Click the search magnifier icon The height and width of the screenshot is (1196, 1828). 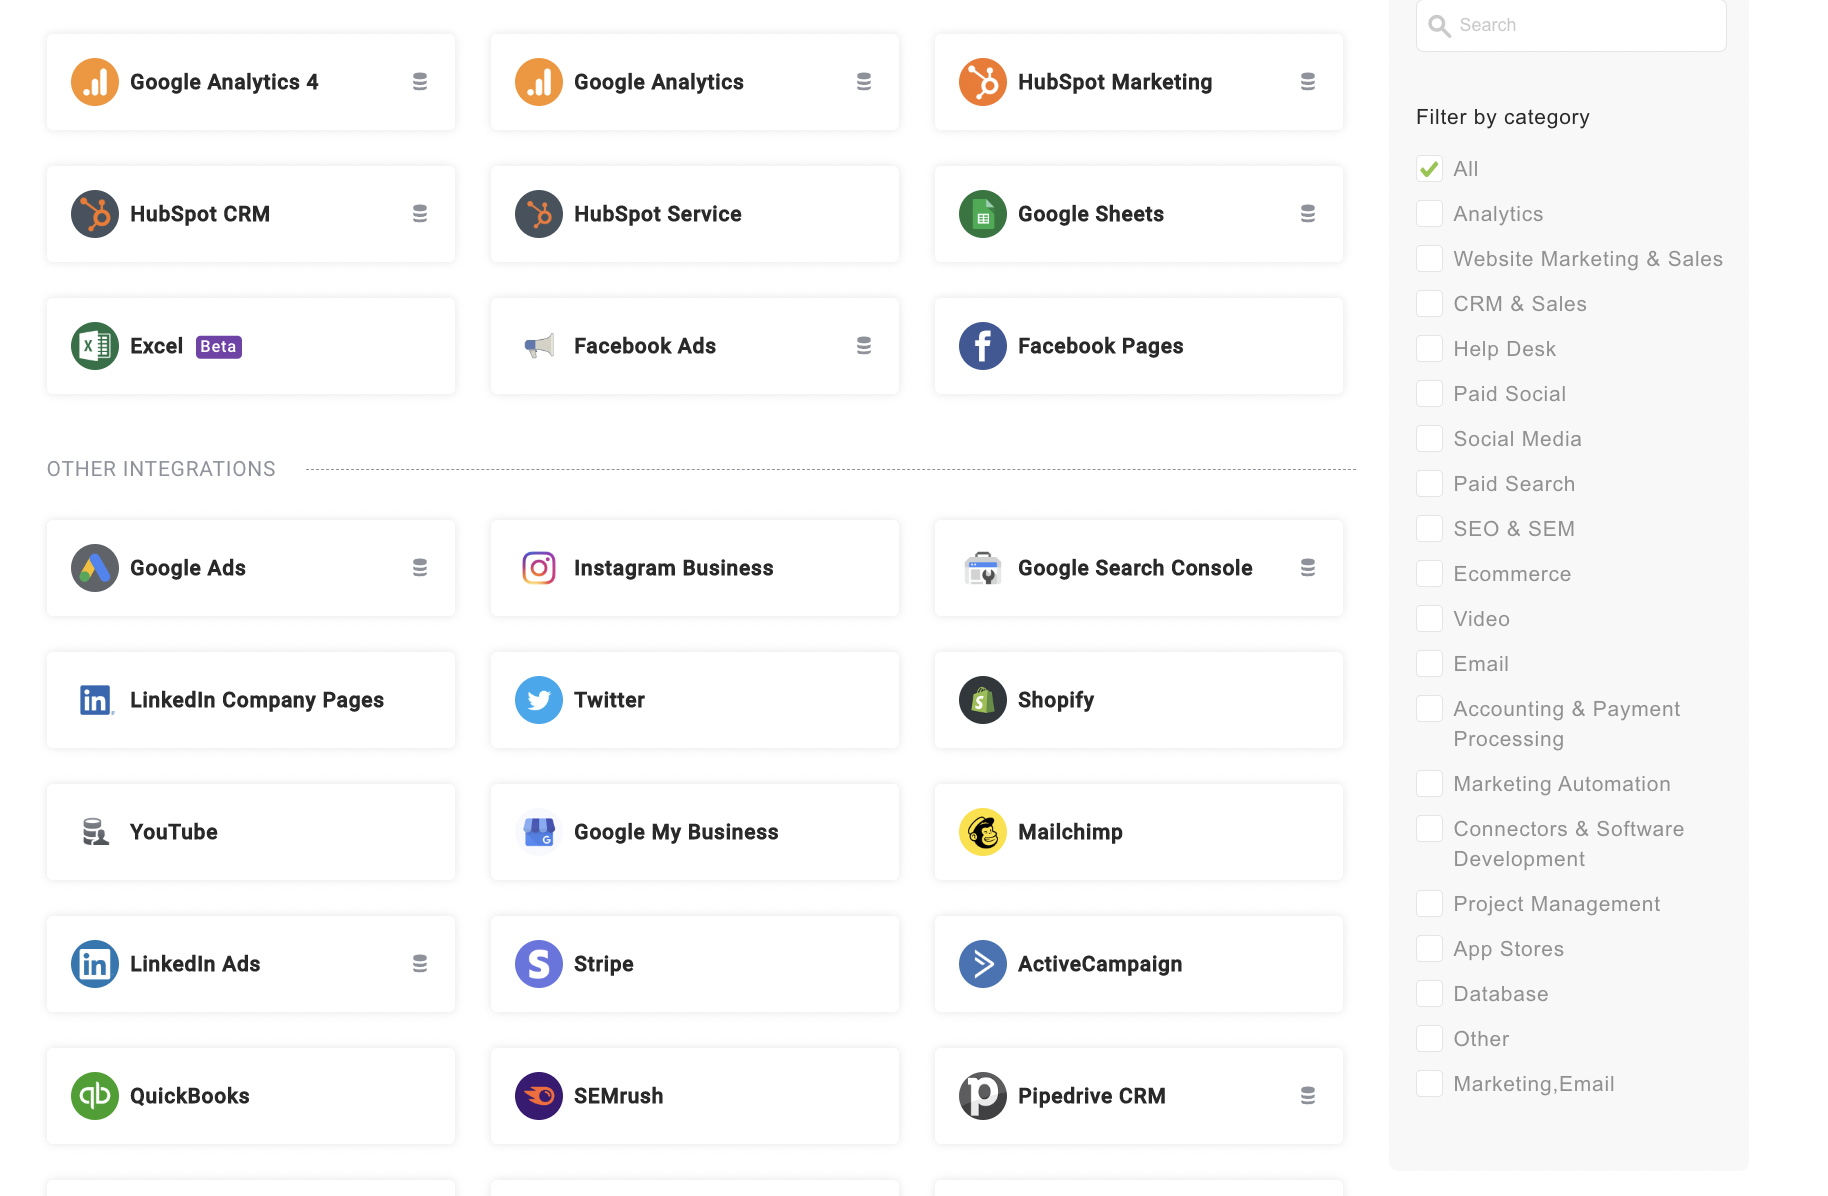click(x=1439, y=26)
